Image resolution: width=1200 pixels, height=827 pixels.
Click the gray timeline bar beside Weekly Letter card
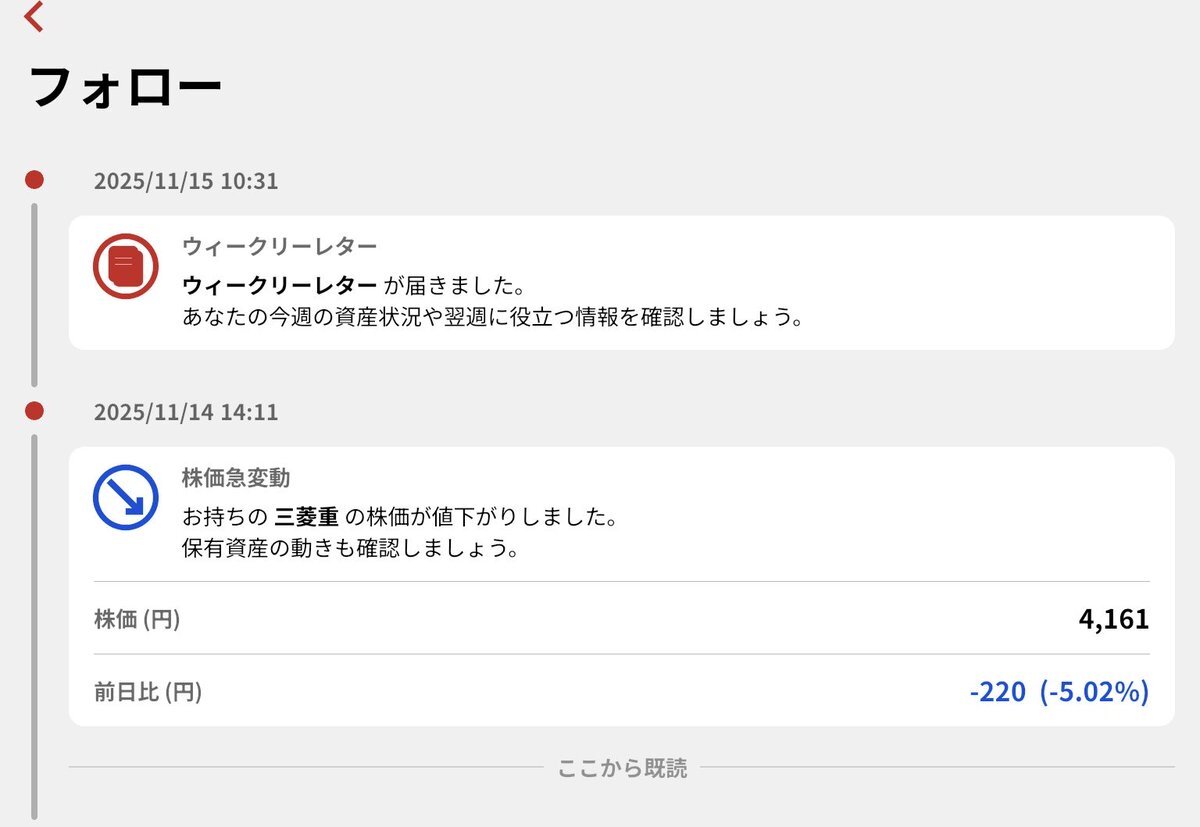pyautogui.click(x=34, y=295)
